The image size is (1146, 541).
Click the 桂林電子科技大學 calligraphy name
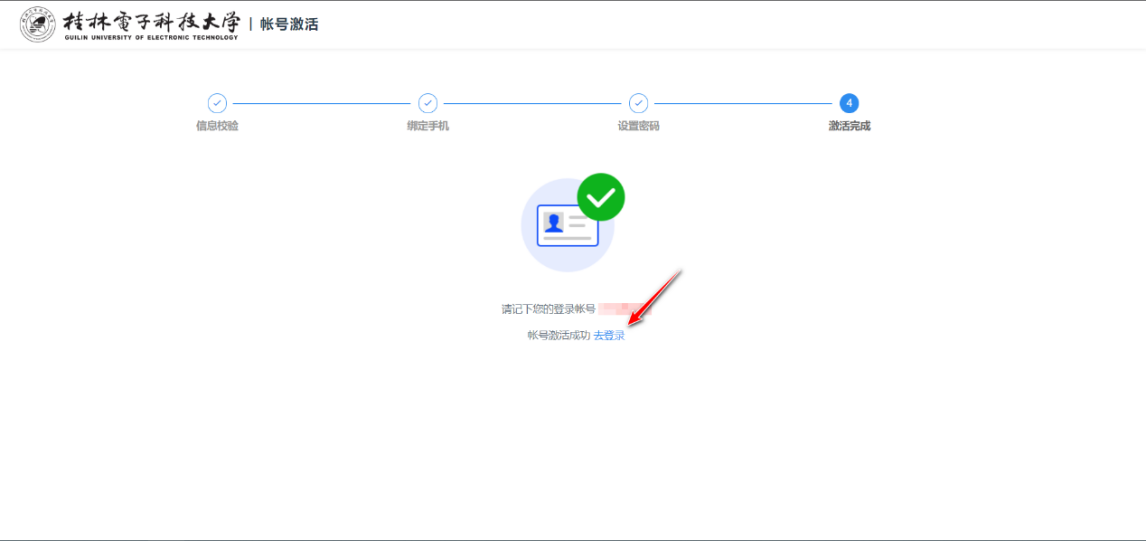tap(150, 20)
